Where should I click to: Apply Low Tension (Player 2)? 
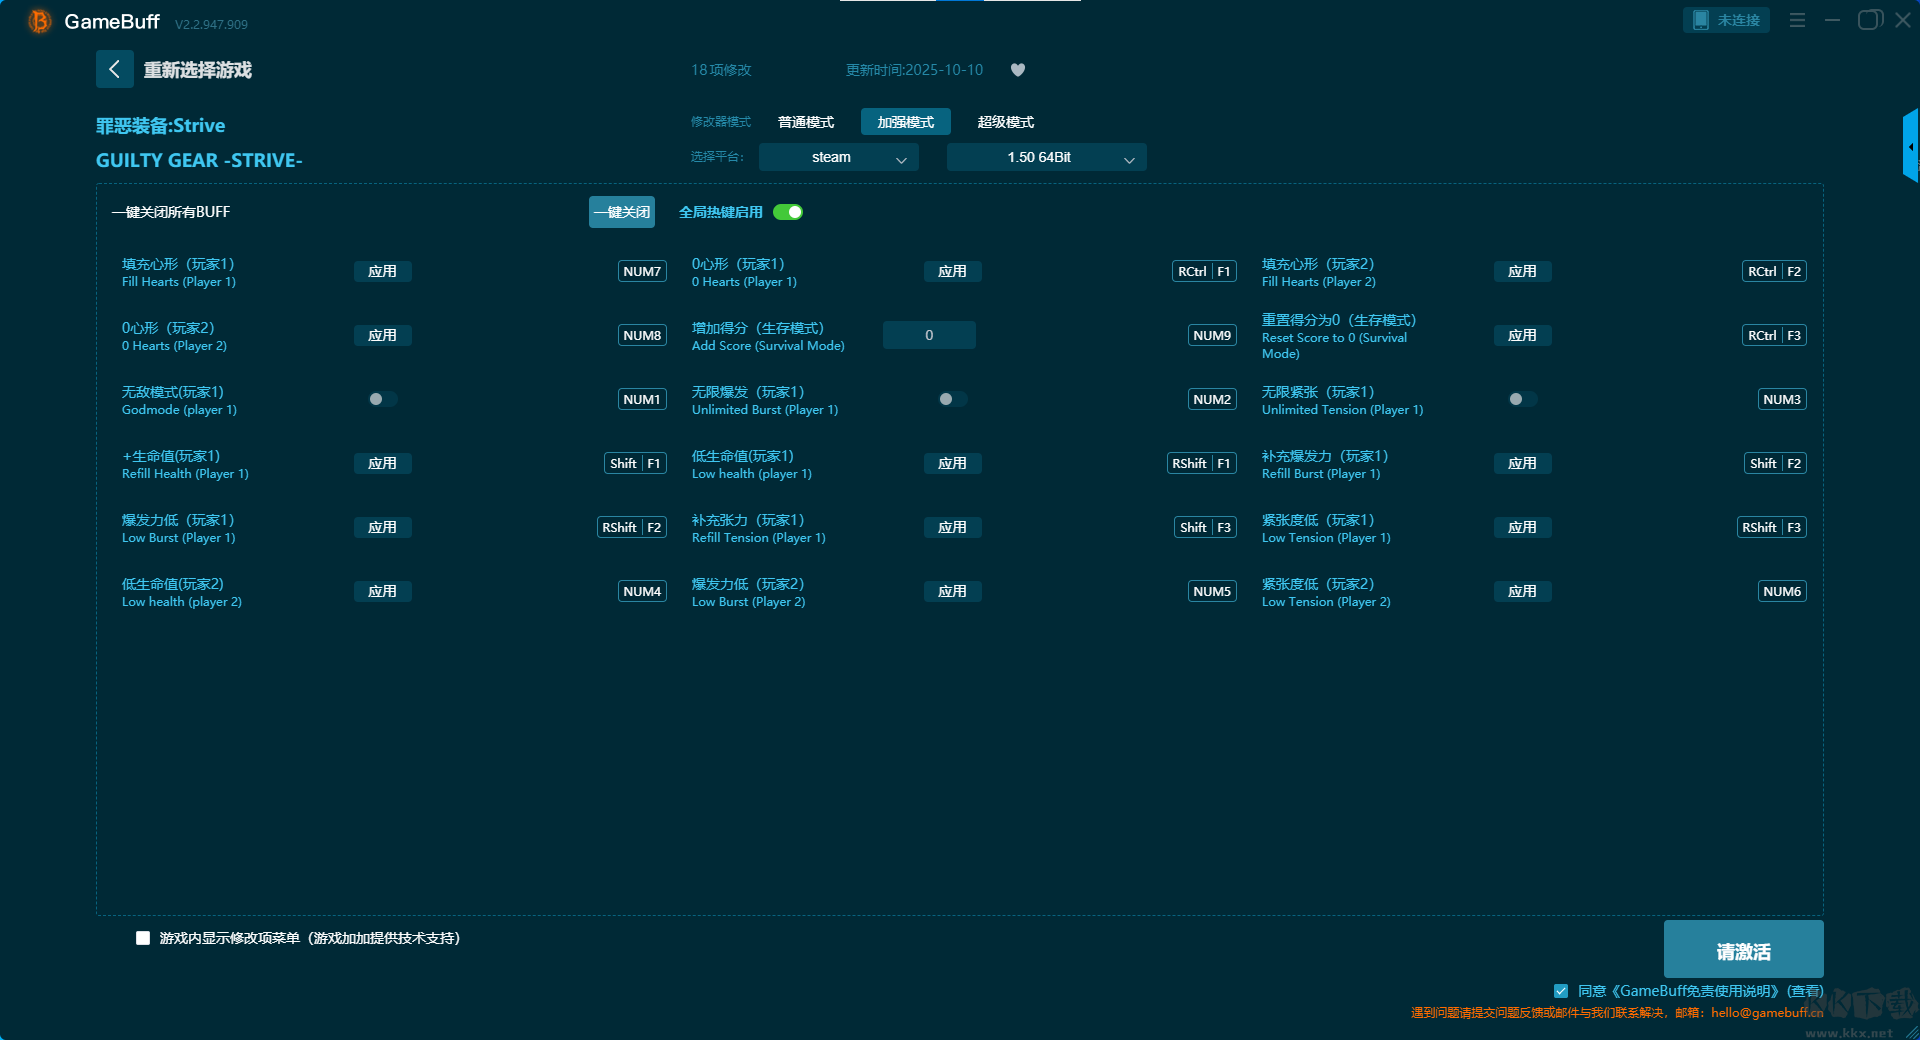(1522, 591)
